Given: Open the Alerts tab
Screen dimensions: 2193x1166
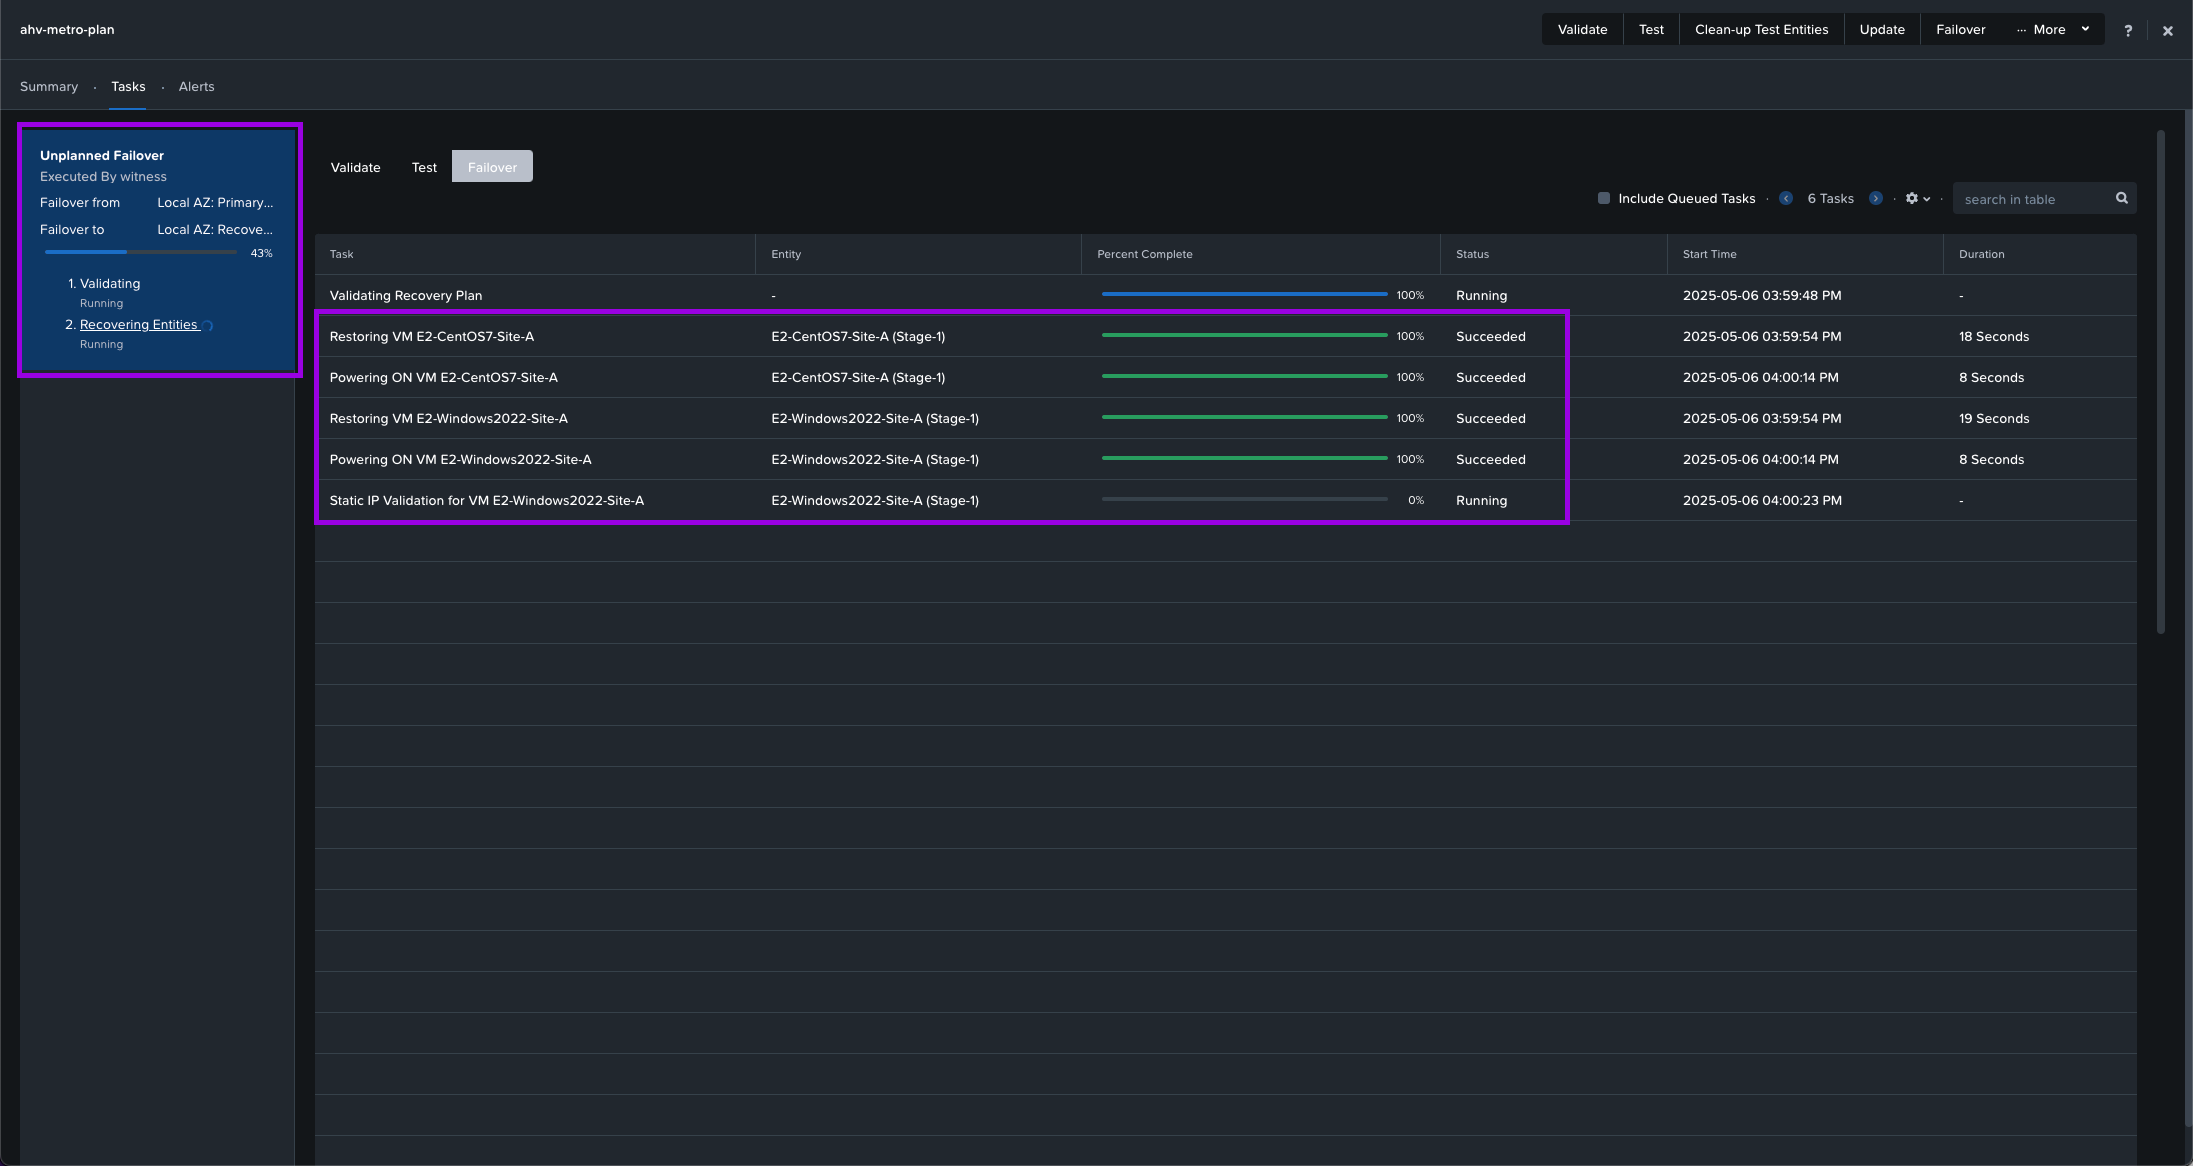Looking at the screenshot, I should pos(196,86).
